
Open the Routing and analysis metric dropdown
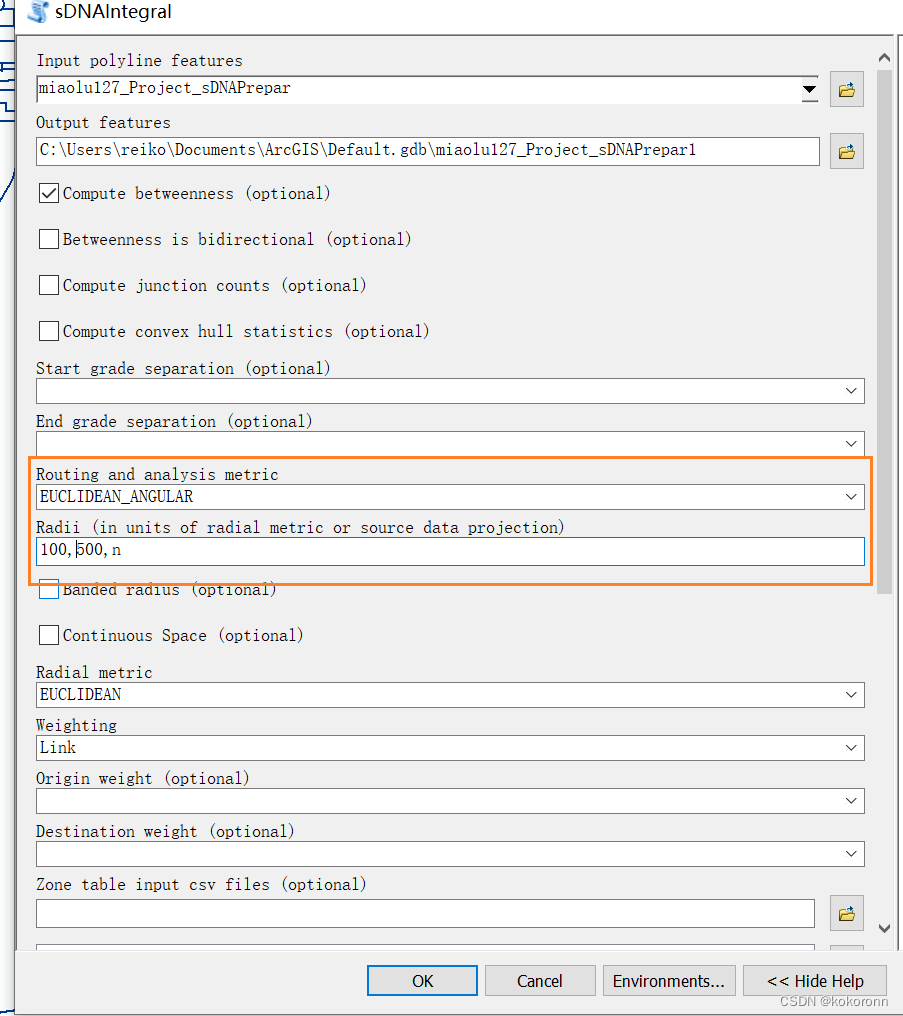pos(851,496)
